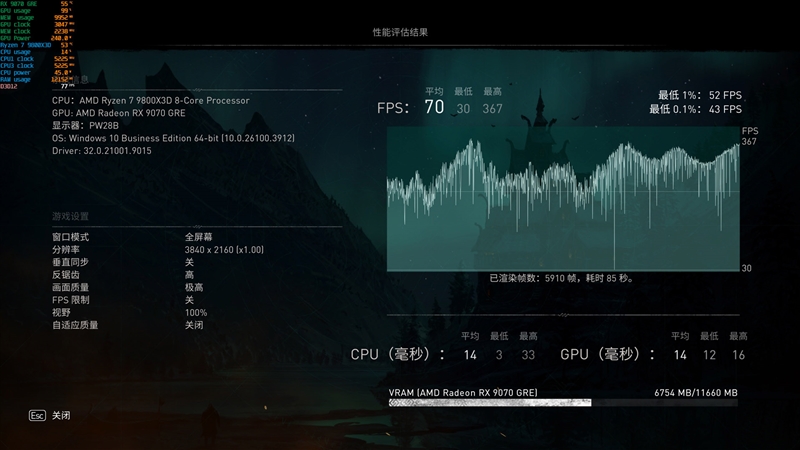Toggle the 垂直同步 setting value

[189, 262]
